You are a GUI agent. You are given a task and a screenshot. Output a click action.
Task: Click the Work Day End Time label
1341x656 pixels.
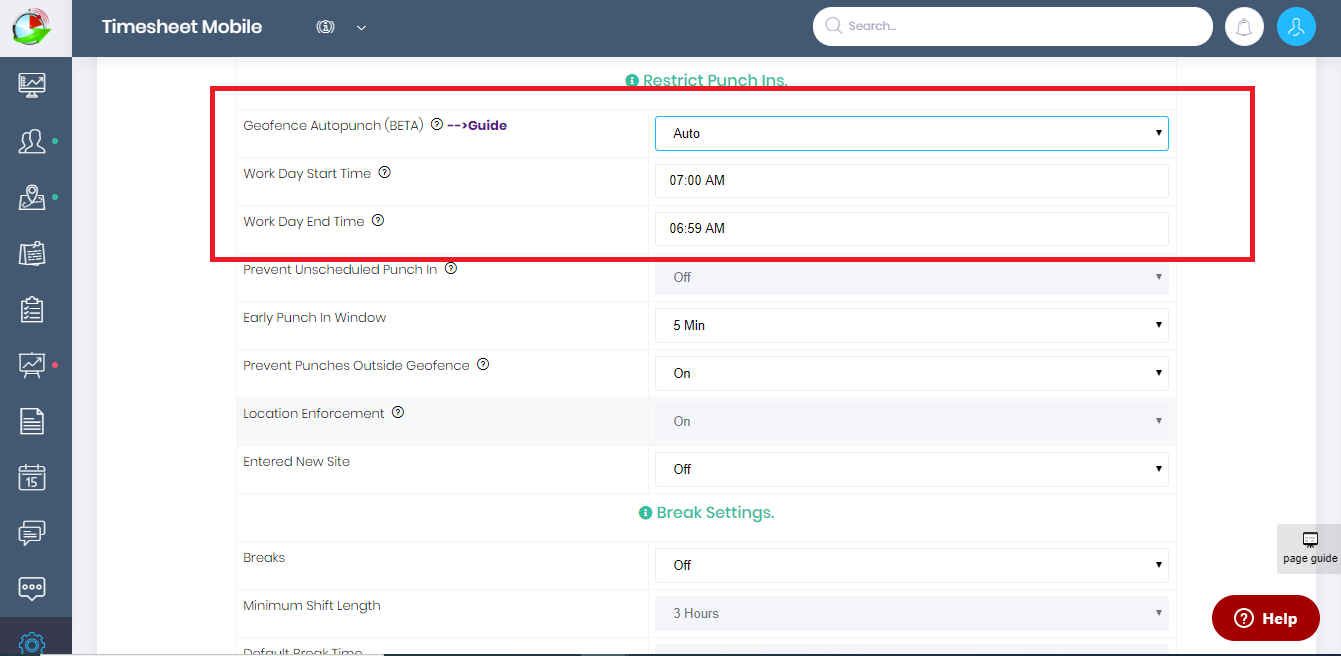click(x=304, y=221)
